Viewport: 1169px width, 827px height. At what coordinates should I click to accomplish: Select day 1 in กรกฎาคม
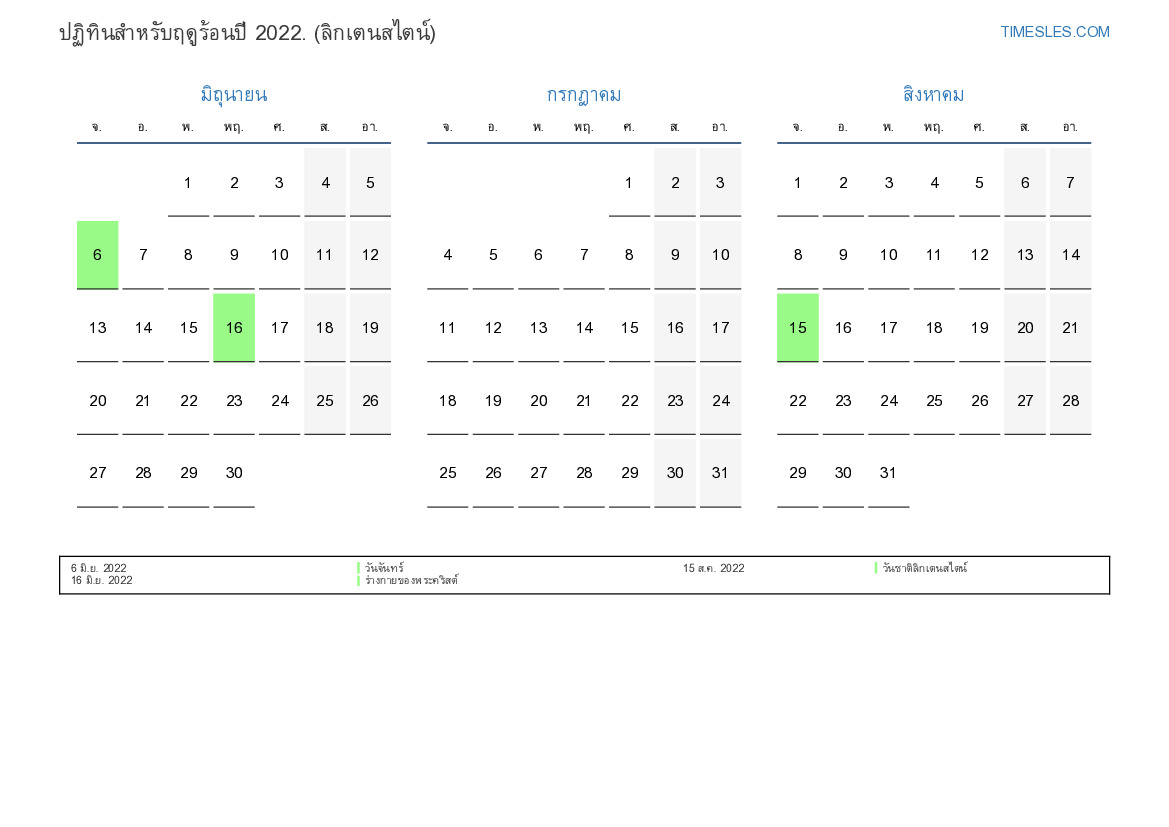tap(629, 183)
